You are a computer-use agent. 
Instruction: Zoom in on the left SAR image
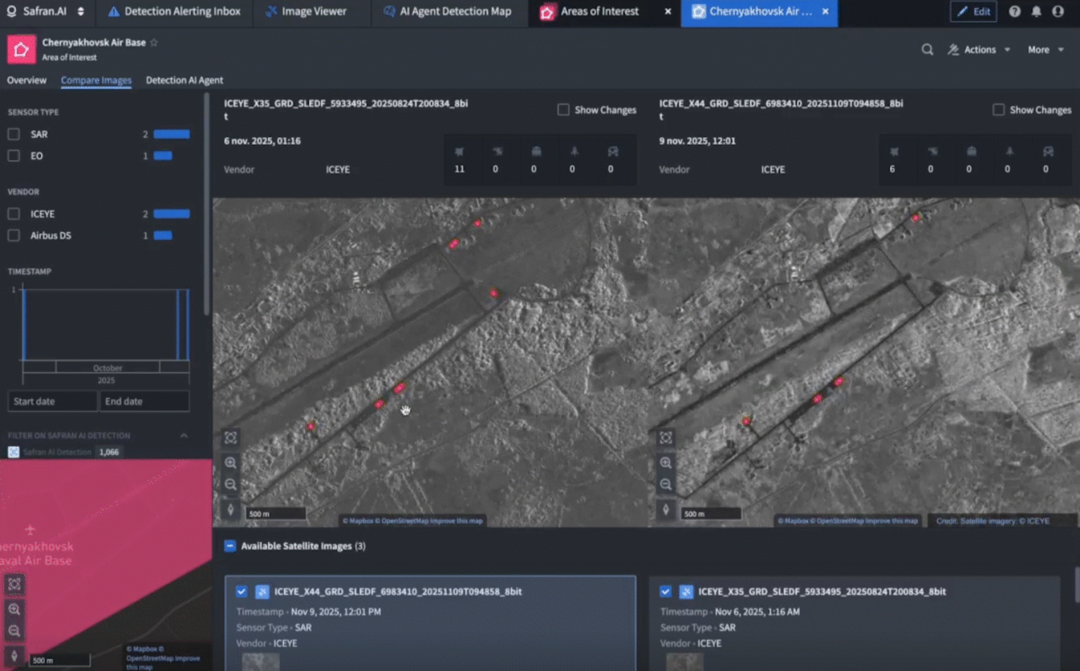point(231,463)
